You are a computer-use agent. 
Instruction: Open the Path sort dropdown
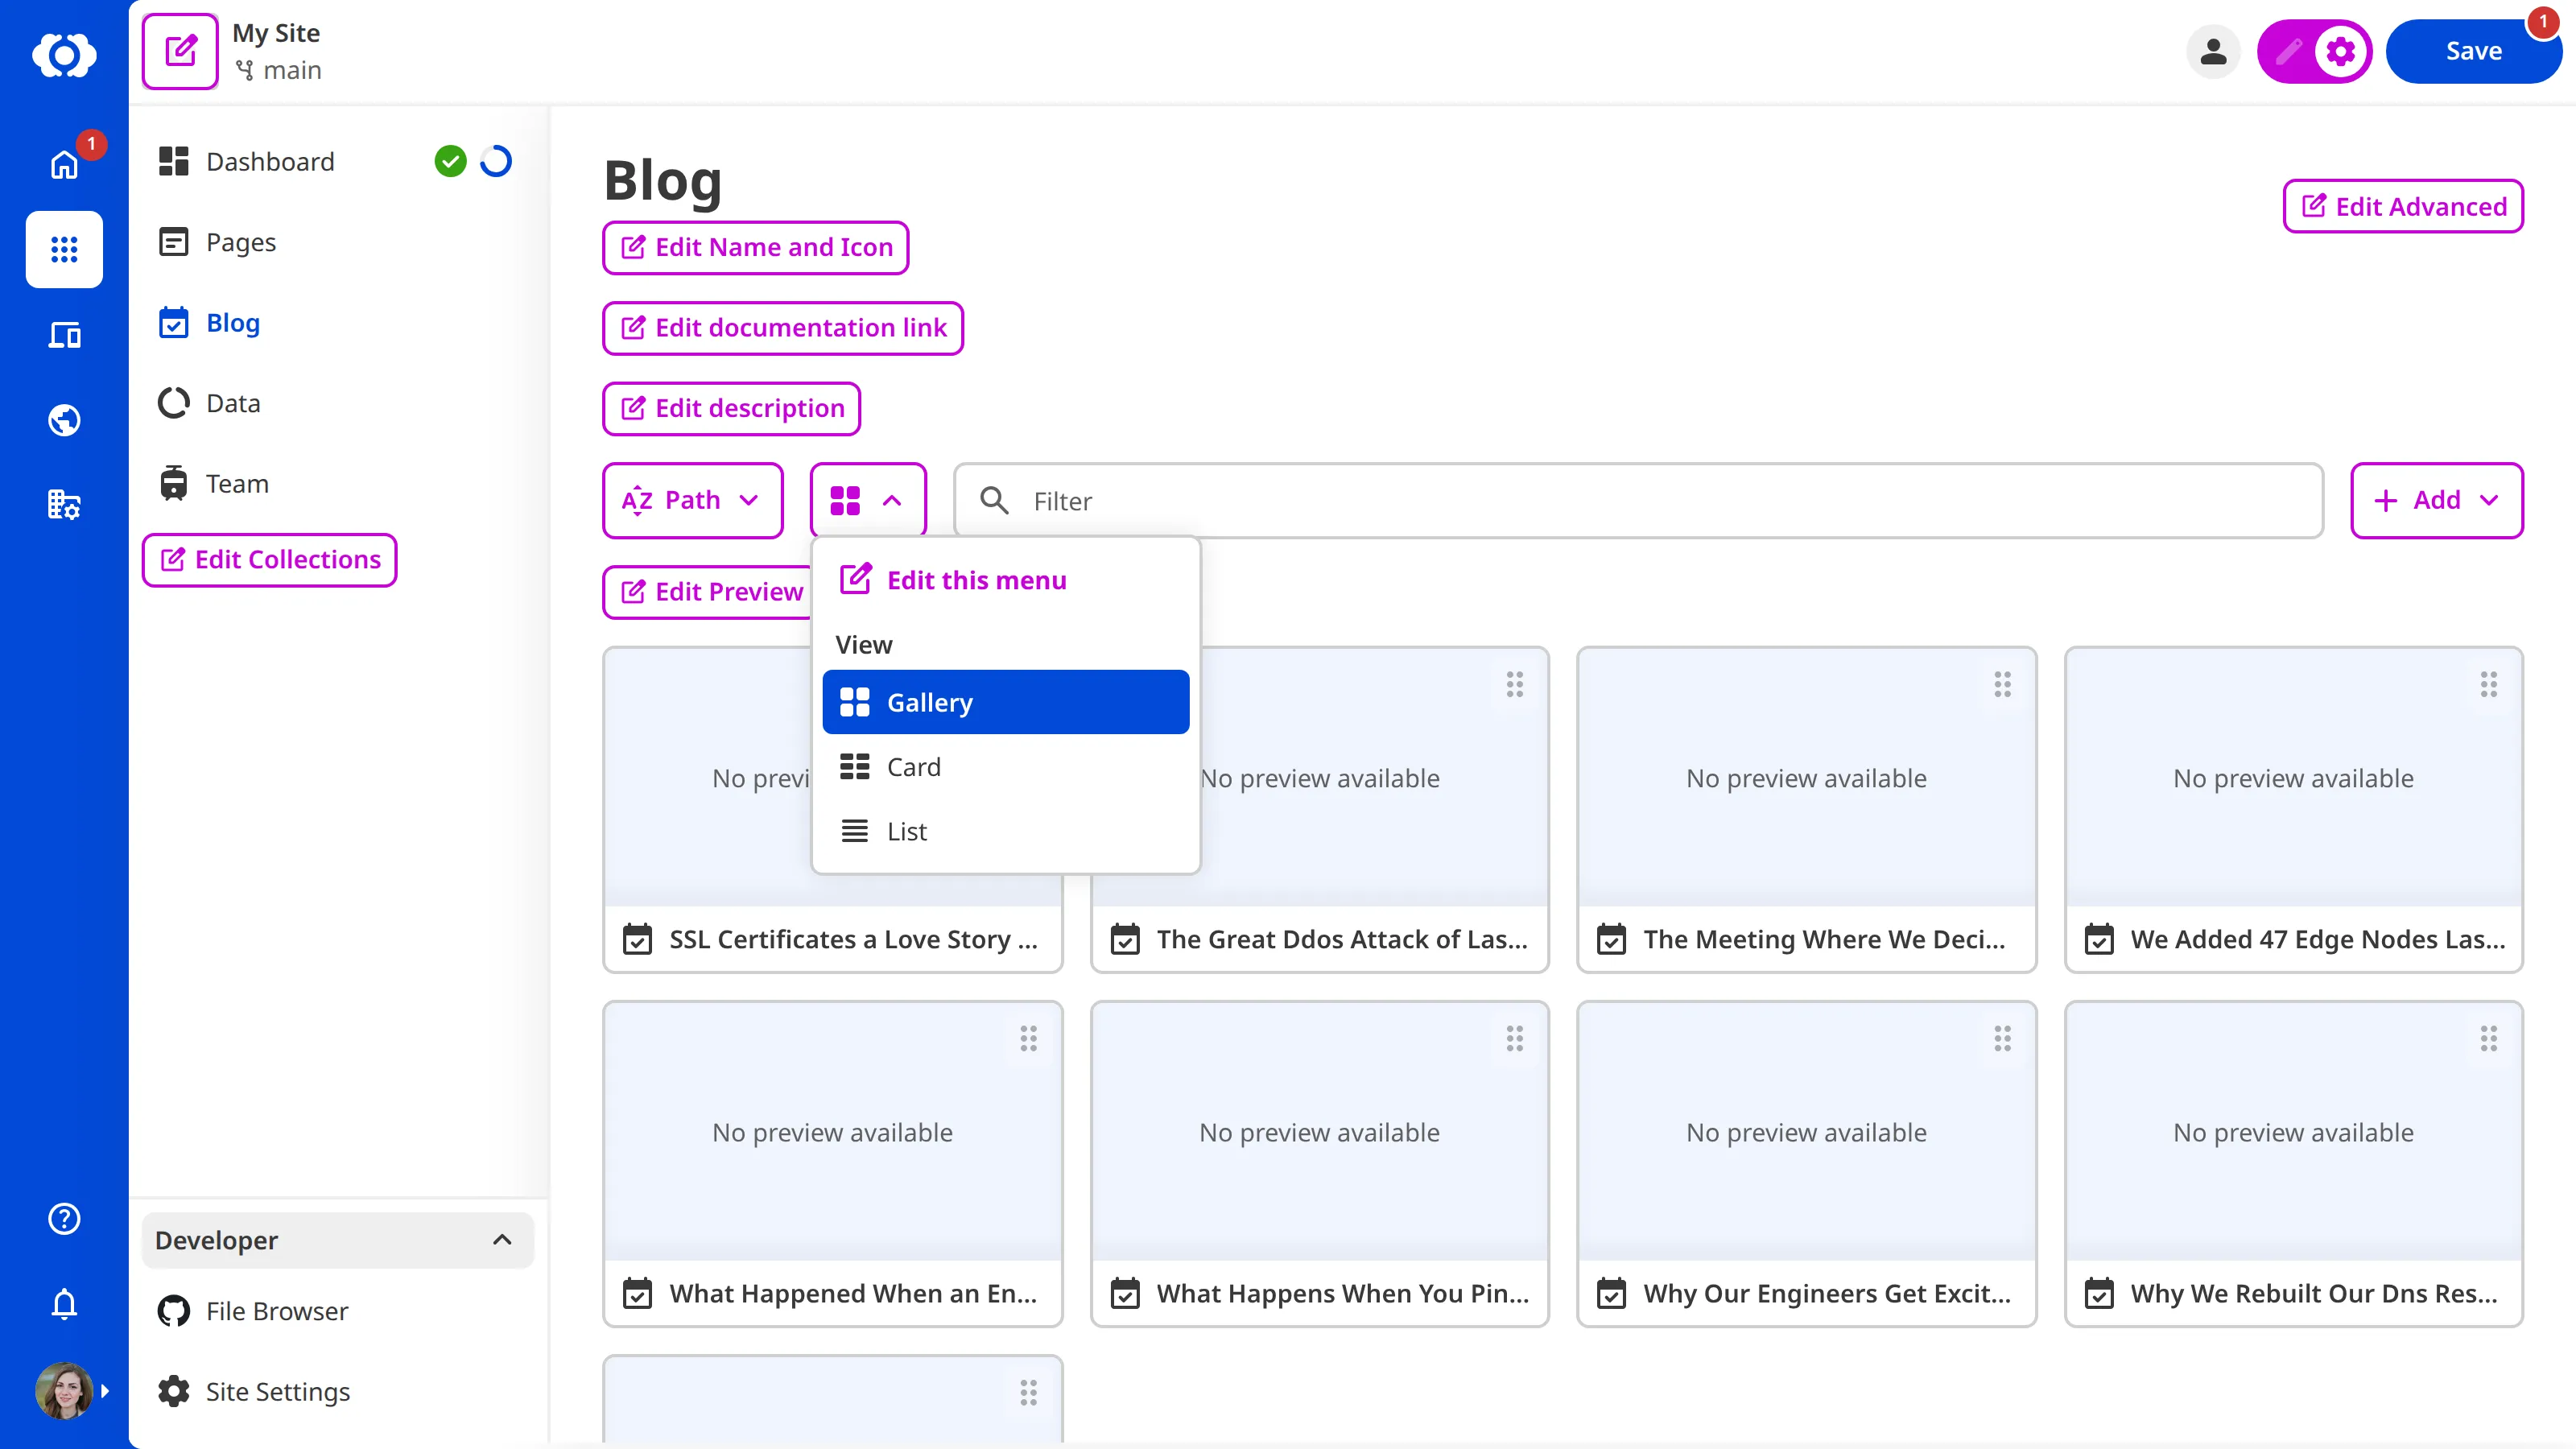(x=692, y=500)
